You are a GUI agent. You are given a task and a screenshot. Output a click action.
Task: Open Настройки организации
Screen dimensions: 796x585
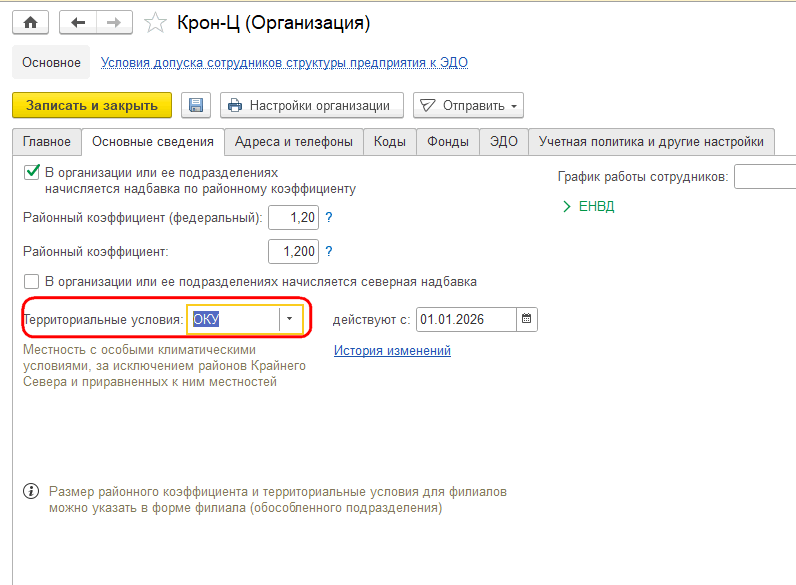[312, 105]
